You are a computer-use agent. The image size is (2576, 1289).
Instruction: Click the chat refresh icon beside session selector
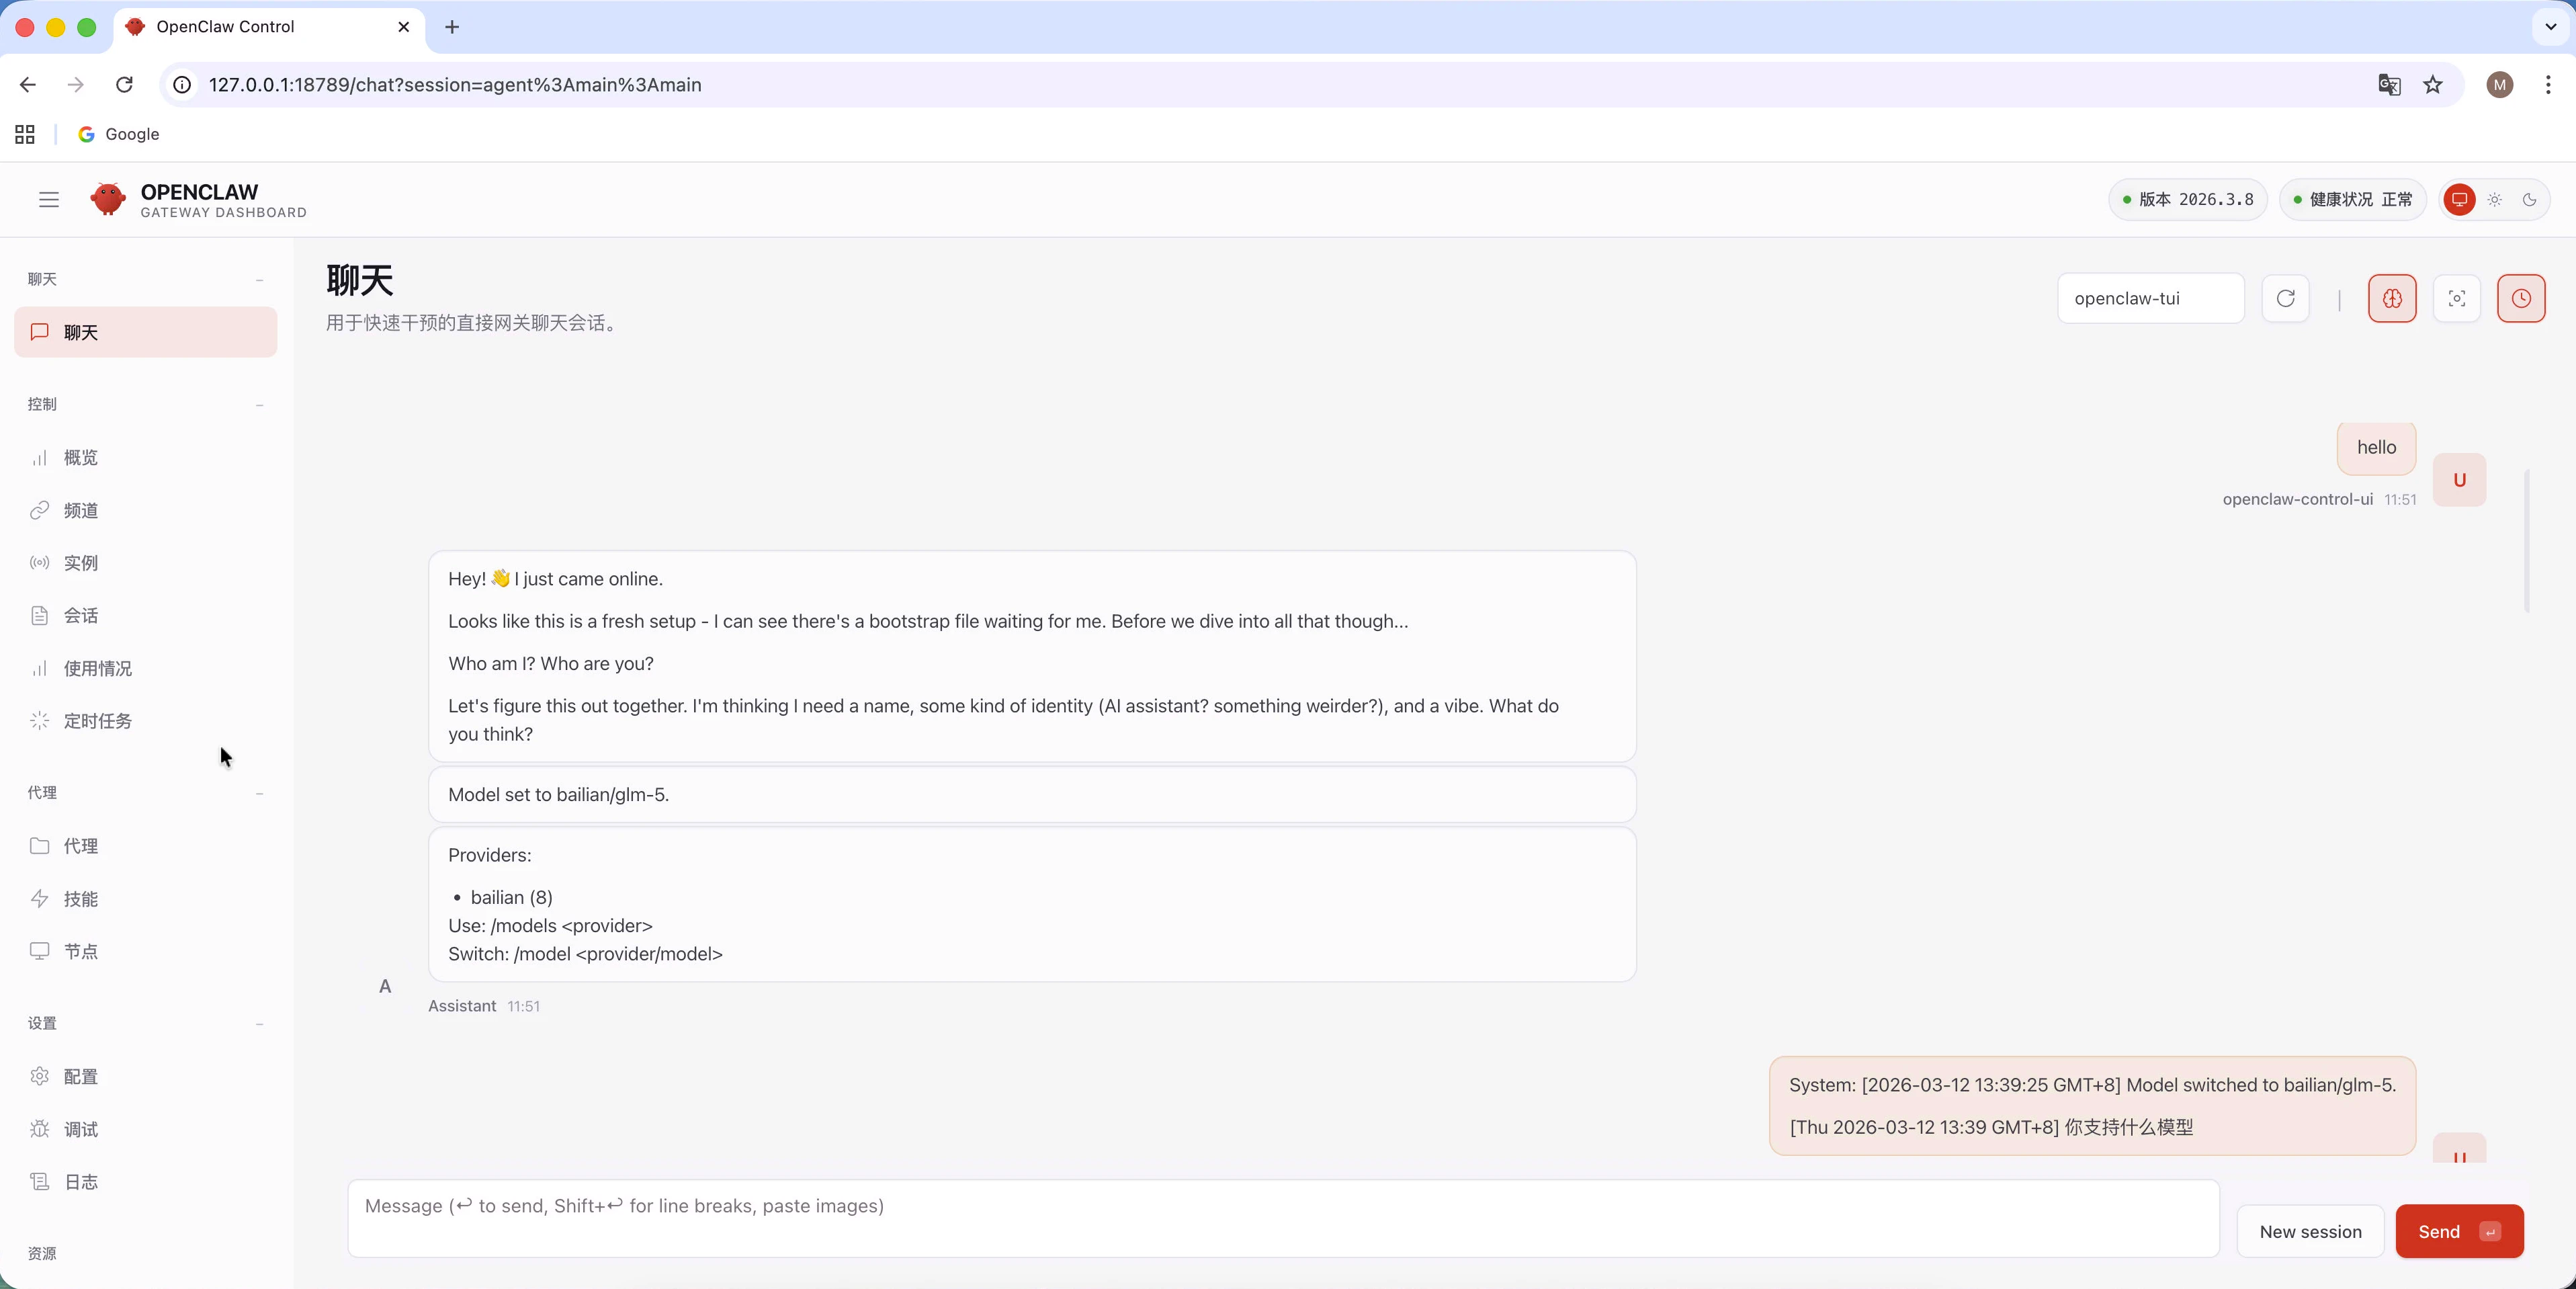coord(2285,298)
